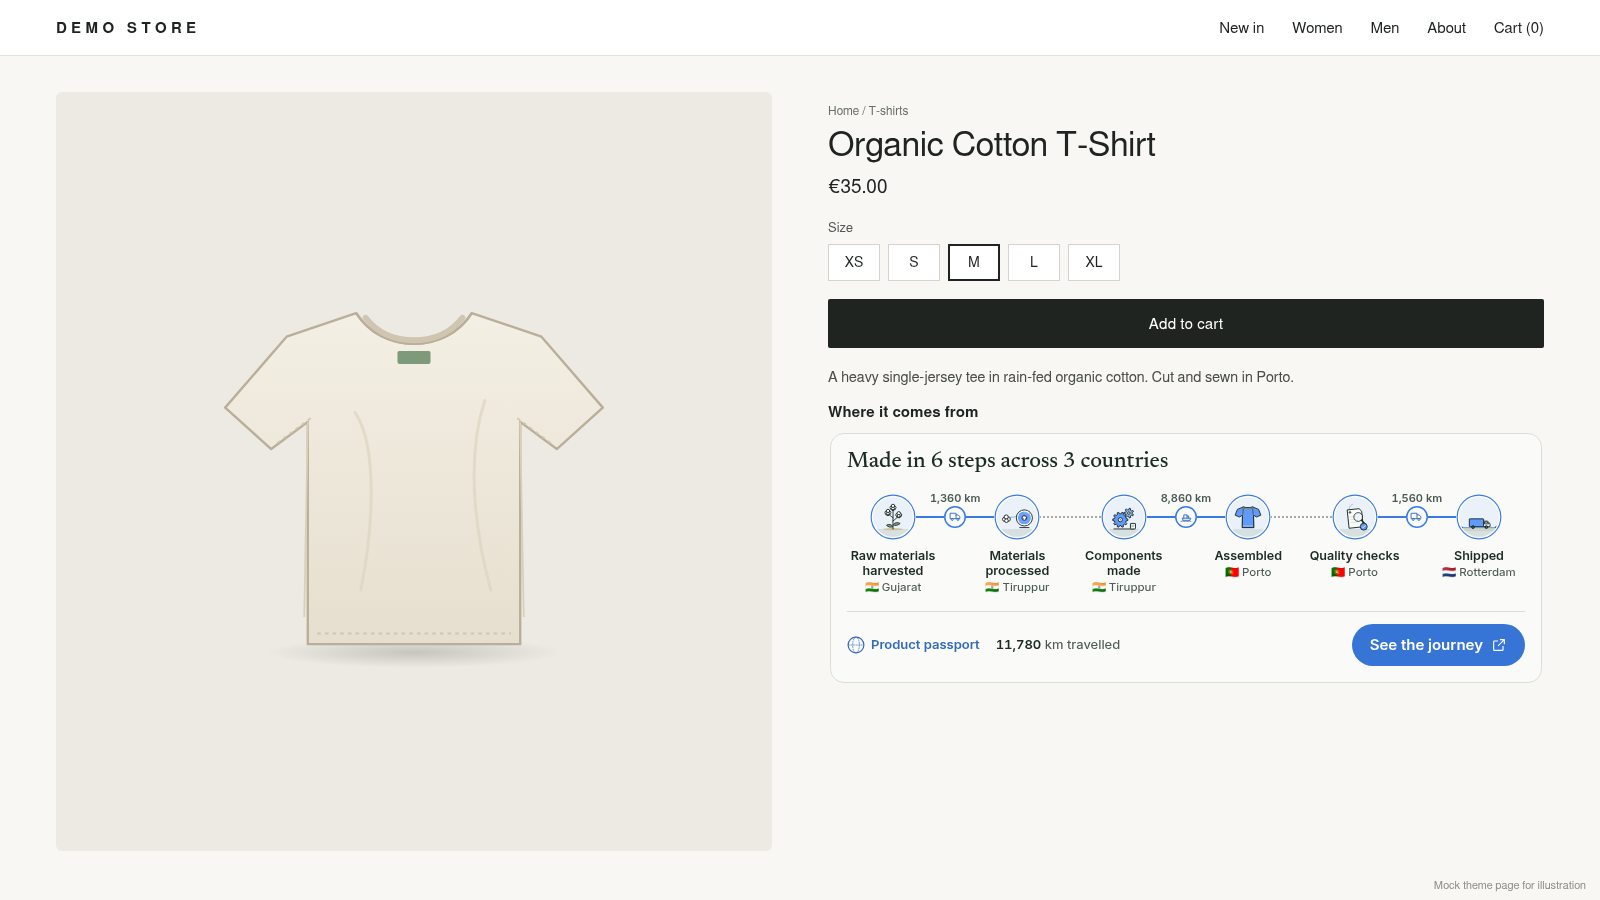Click the Rotterdam location label

tap(1479, 573)
